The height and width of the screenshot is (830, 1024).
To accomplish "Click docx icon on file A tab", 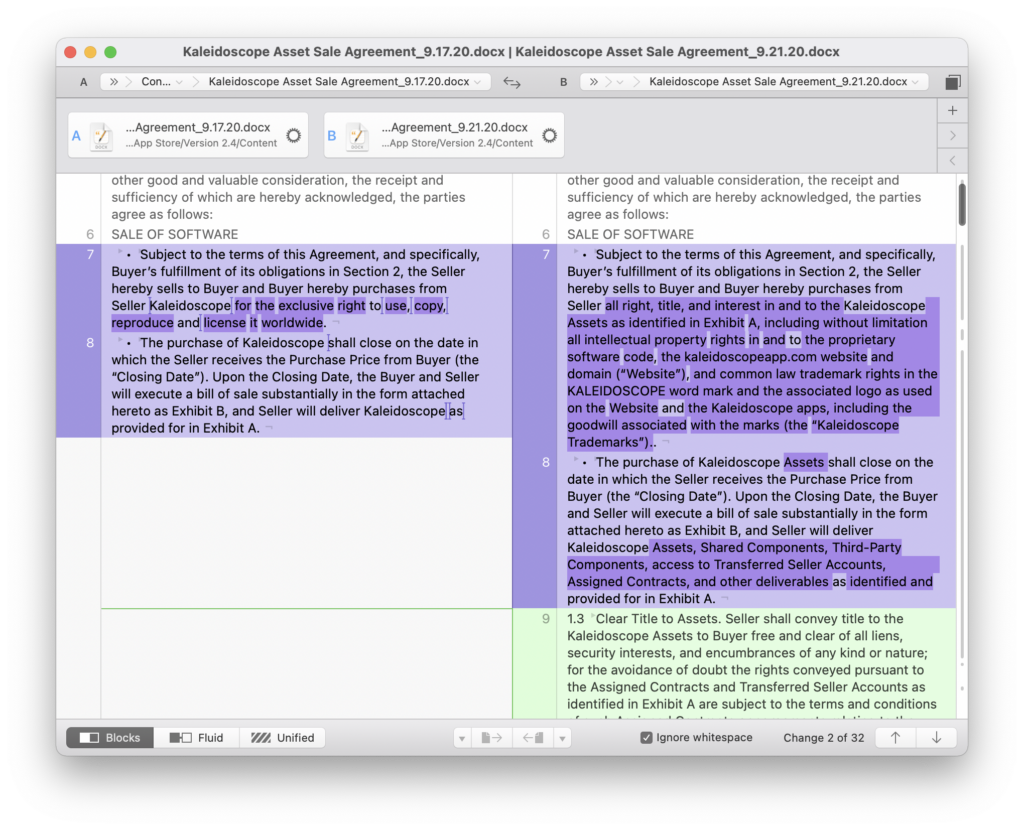I will pos(101,136).
